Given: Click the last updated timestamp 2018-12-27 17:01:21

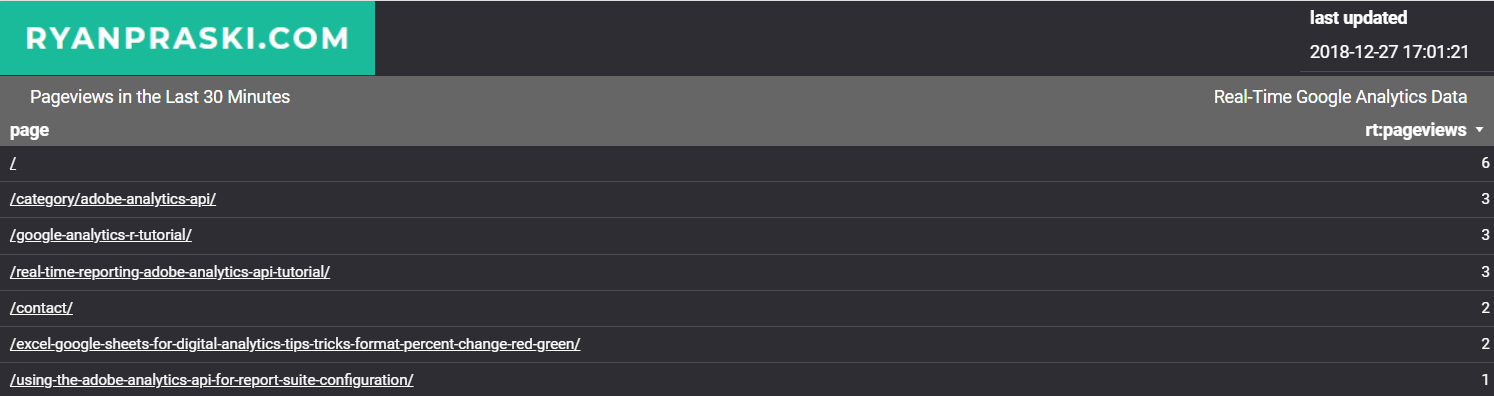Looking at the screenshot, I should (1389, 52).
